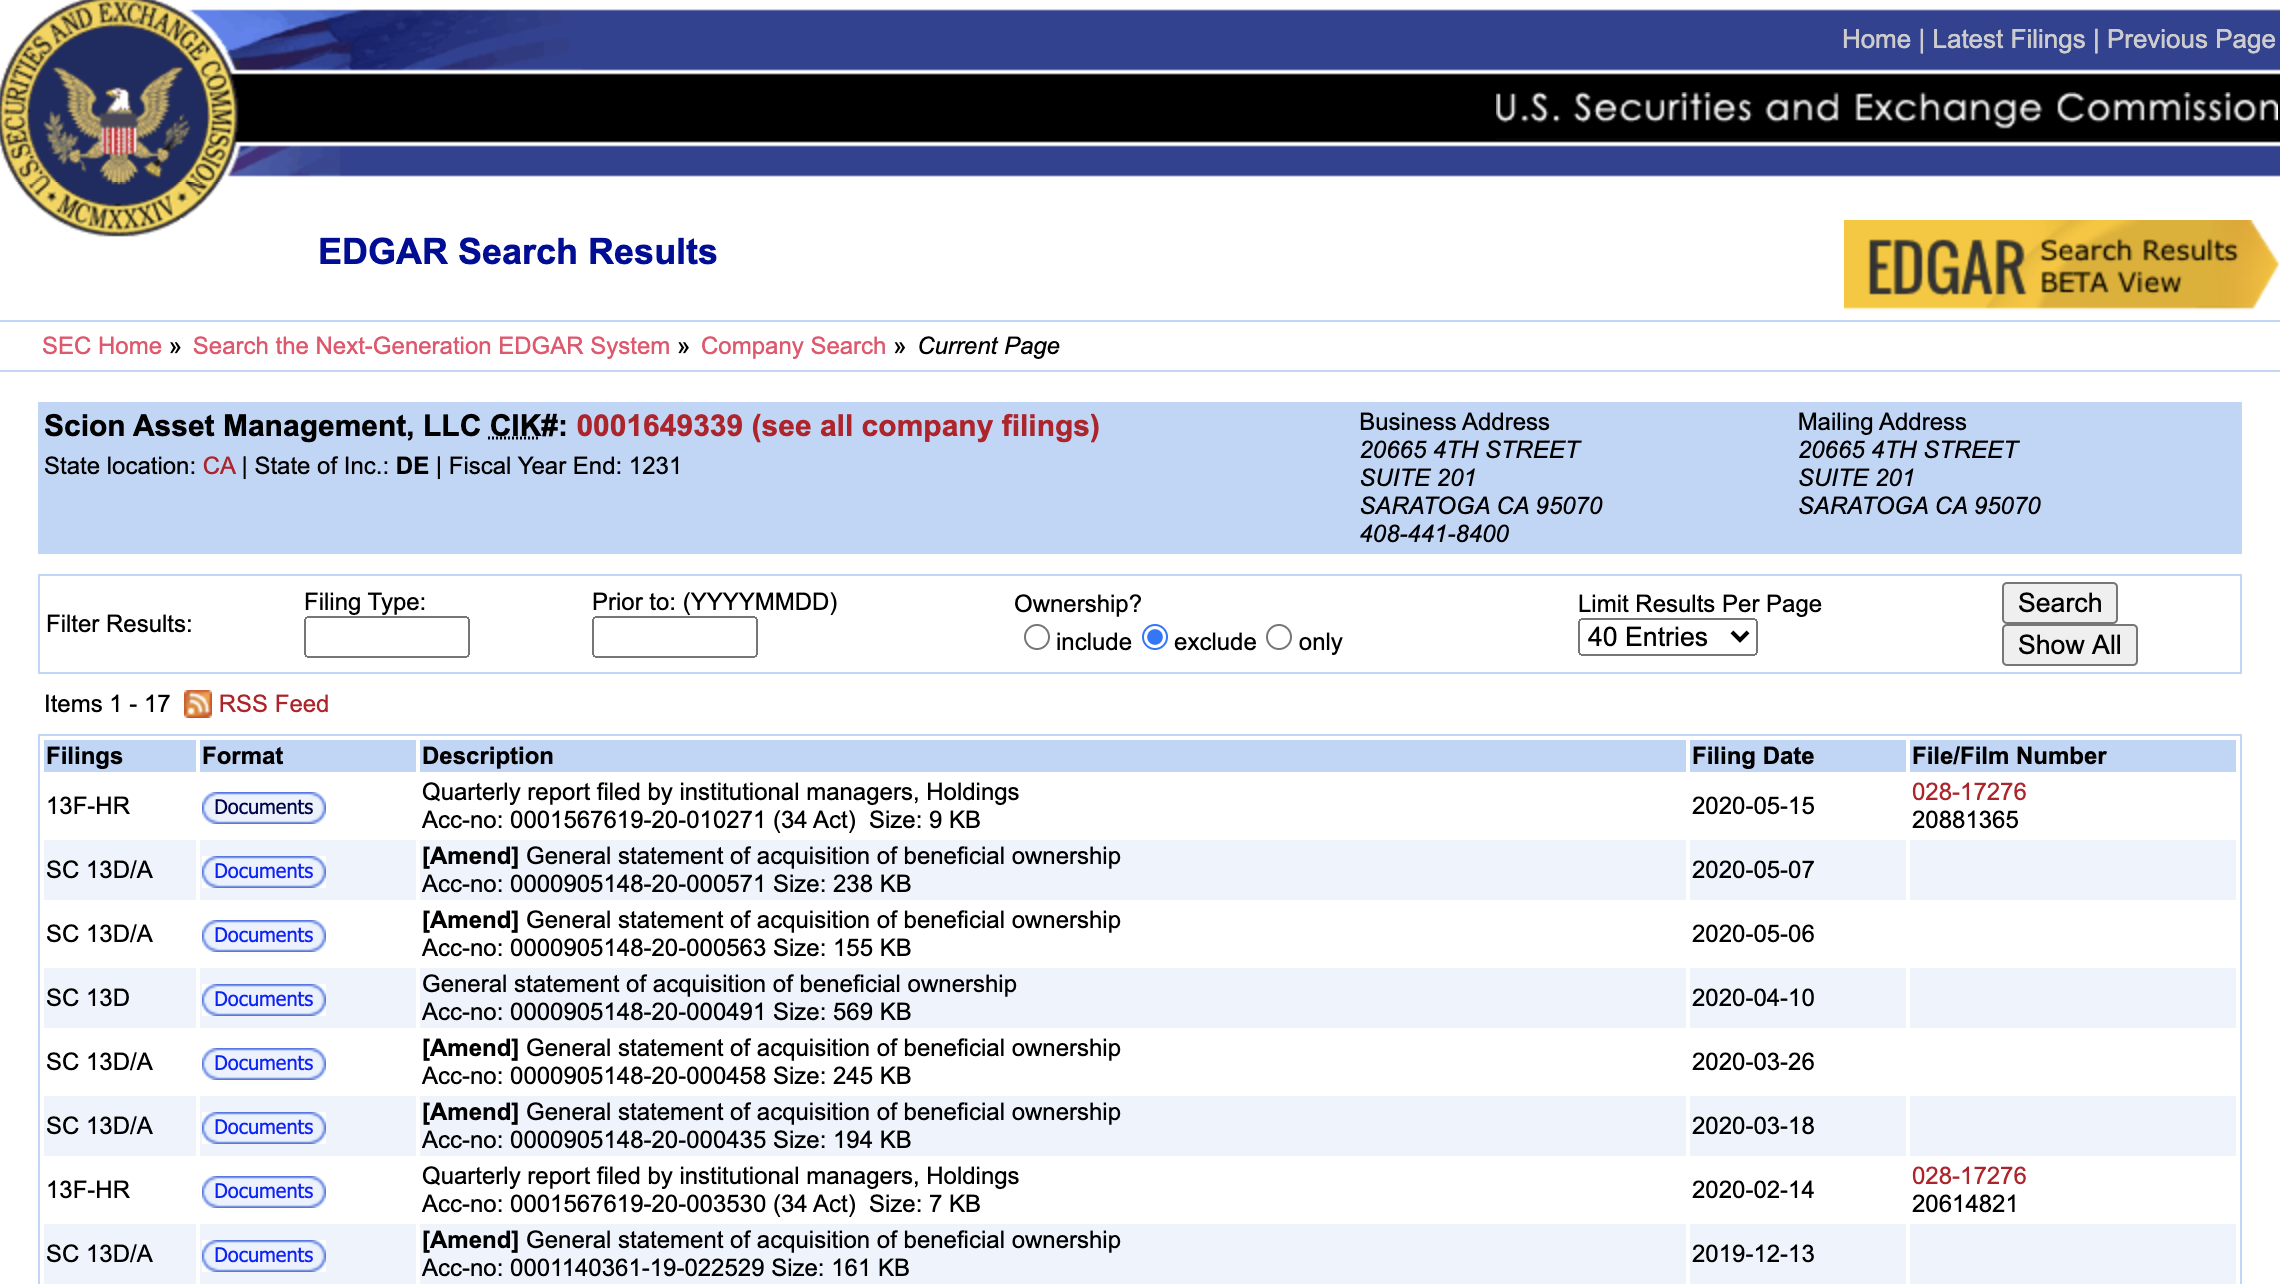The image size is (2280, 1284).
Task: Go to Home in top navigation
Action: pos(1876,39)
